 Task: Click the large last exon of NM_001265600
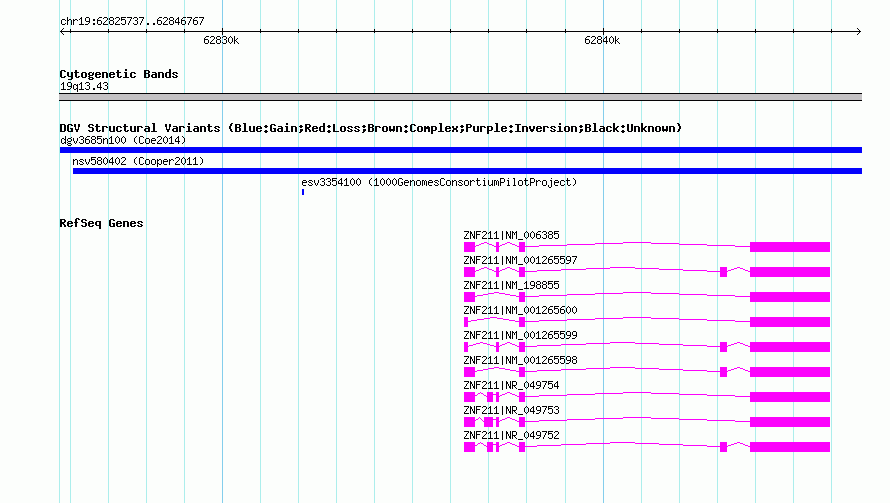tap(790, 322)
